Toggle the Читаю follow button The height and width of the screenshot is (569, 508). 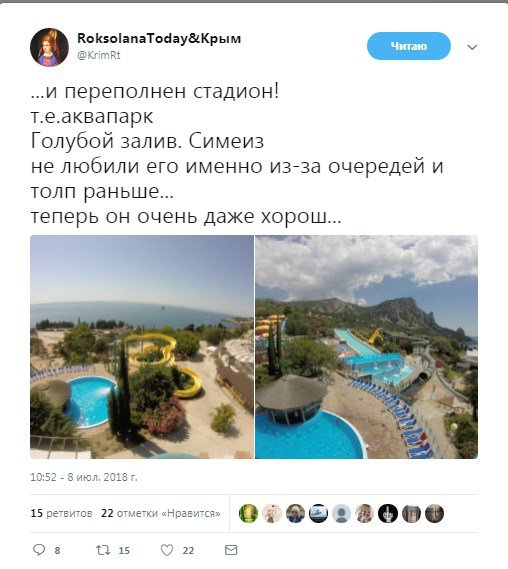(x=409, y=46)
